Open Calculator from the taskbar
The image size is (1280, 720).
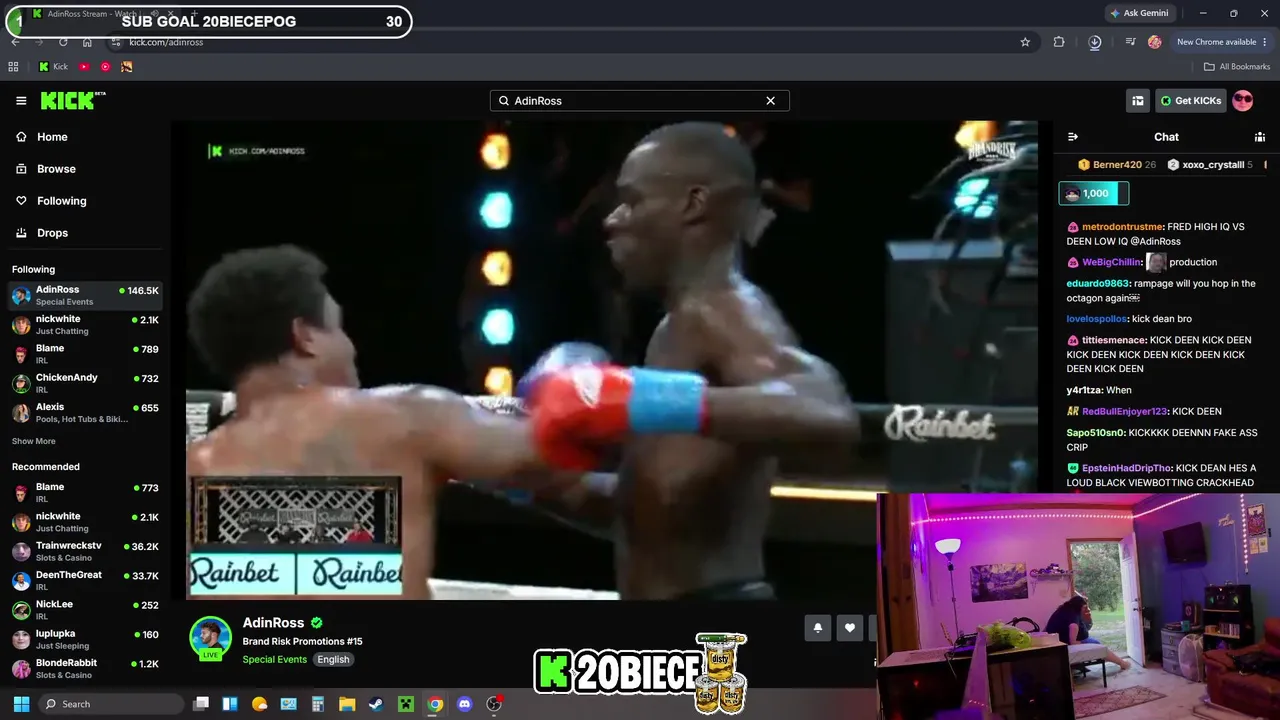(317, 704)
